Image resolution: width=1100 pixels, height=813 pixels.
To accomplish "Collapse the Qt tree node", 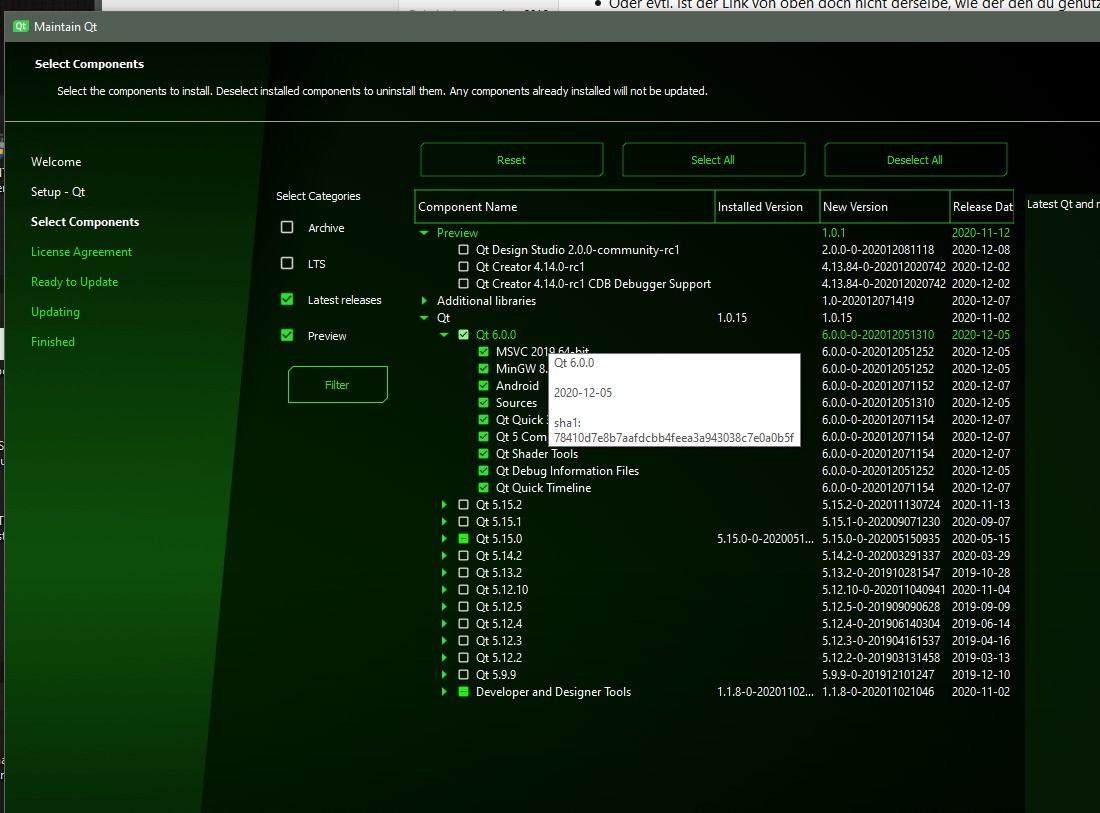I will [424, 318].
